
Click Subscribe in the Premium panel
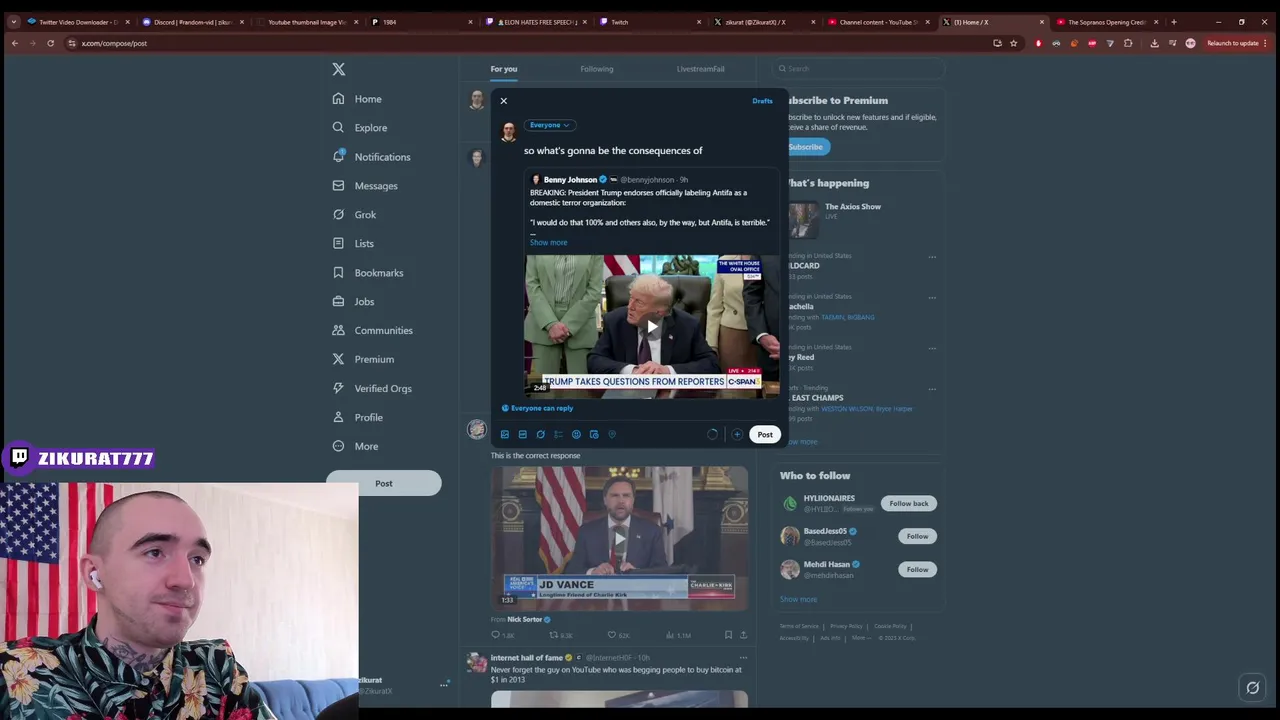pos(805,147)
